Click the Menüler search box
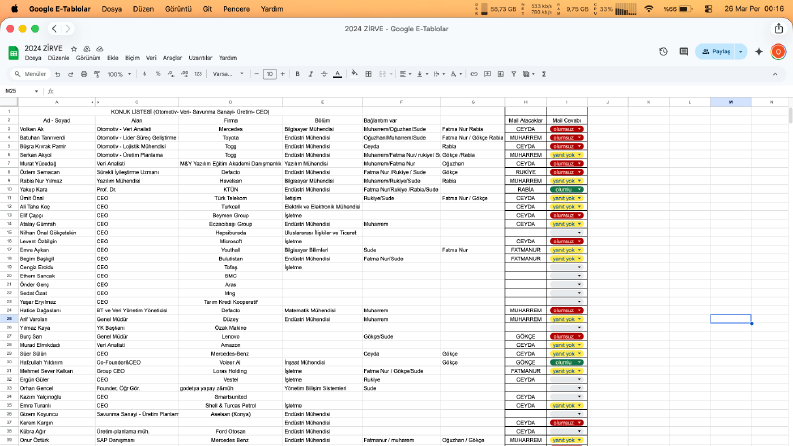Screen dimensions: 793x446 [30, 74]
